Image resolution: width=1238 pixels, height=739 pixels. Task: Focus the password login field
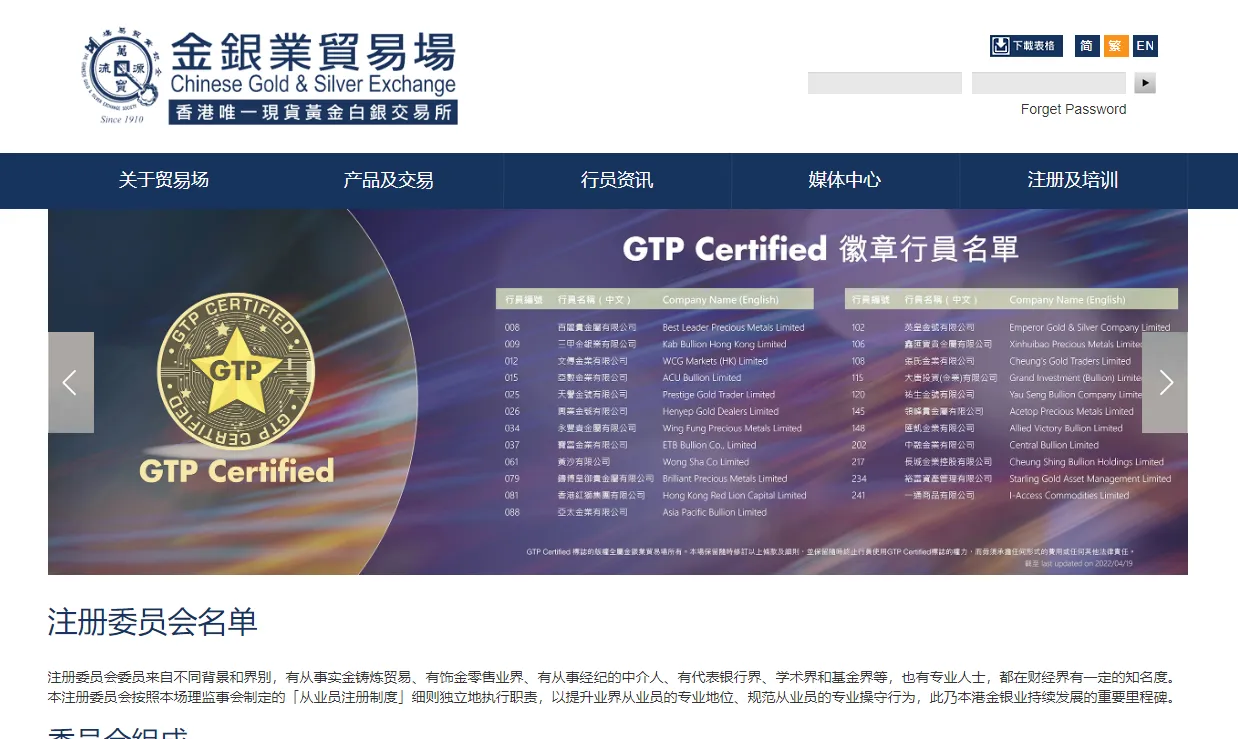(x=1049, y=83)
